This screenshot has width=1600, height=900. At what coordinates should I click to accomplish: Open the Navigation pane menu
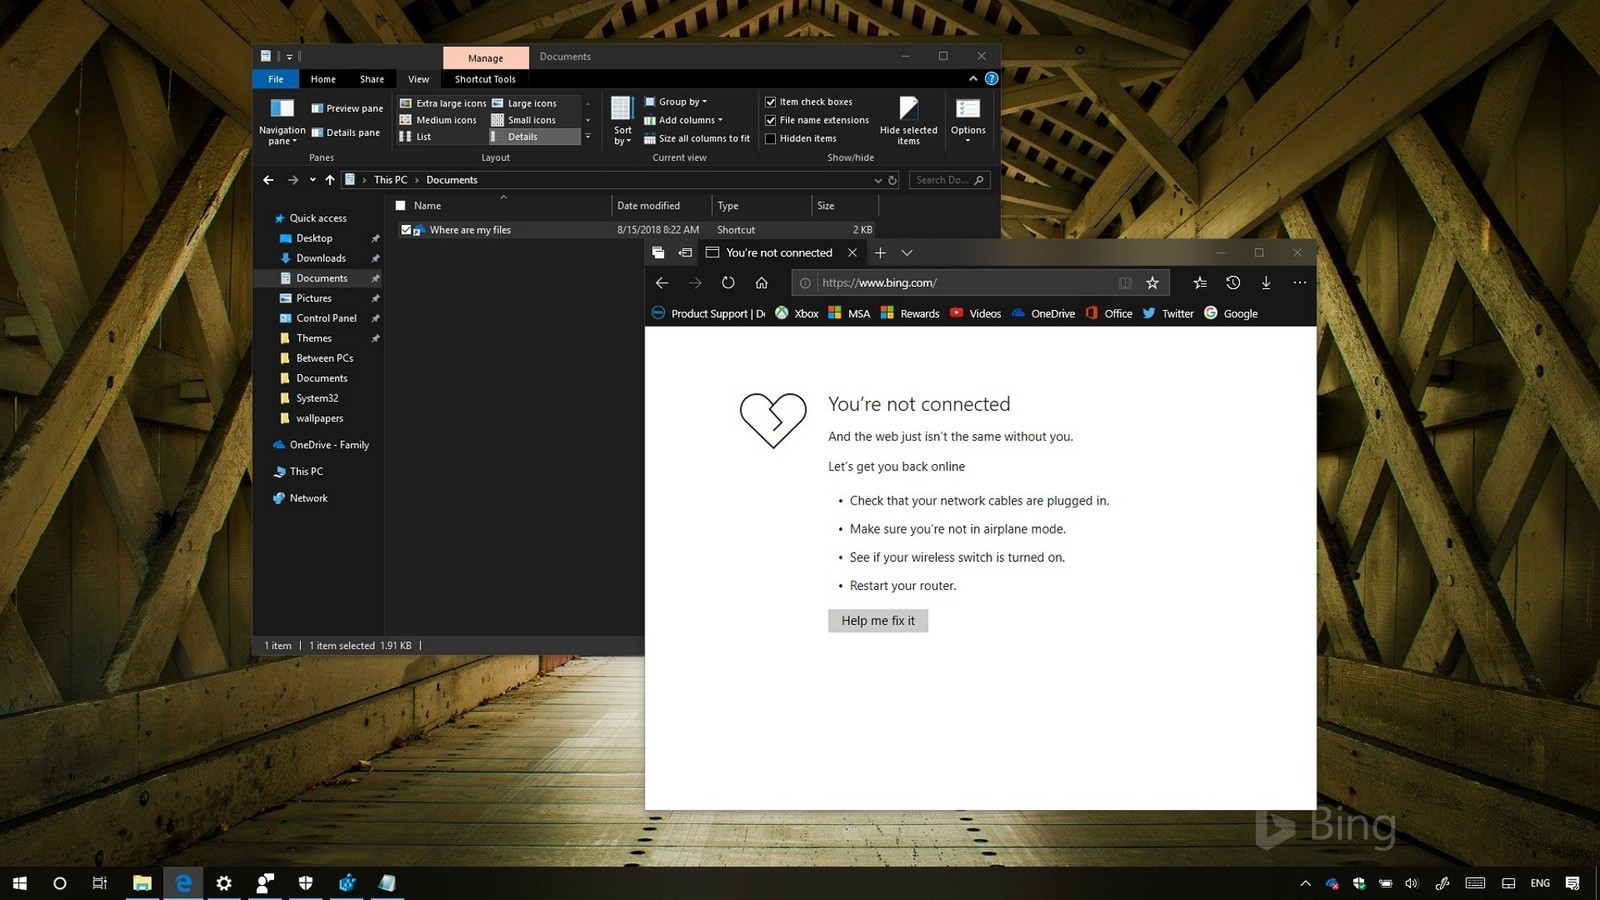(282, 123)
